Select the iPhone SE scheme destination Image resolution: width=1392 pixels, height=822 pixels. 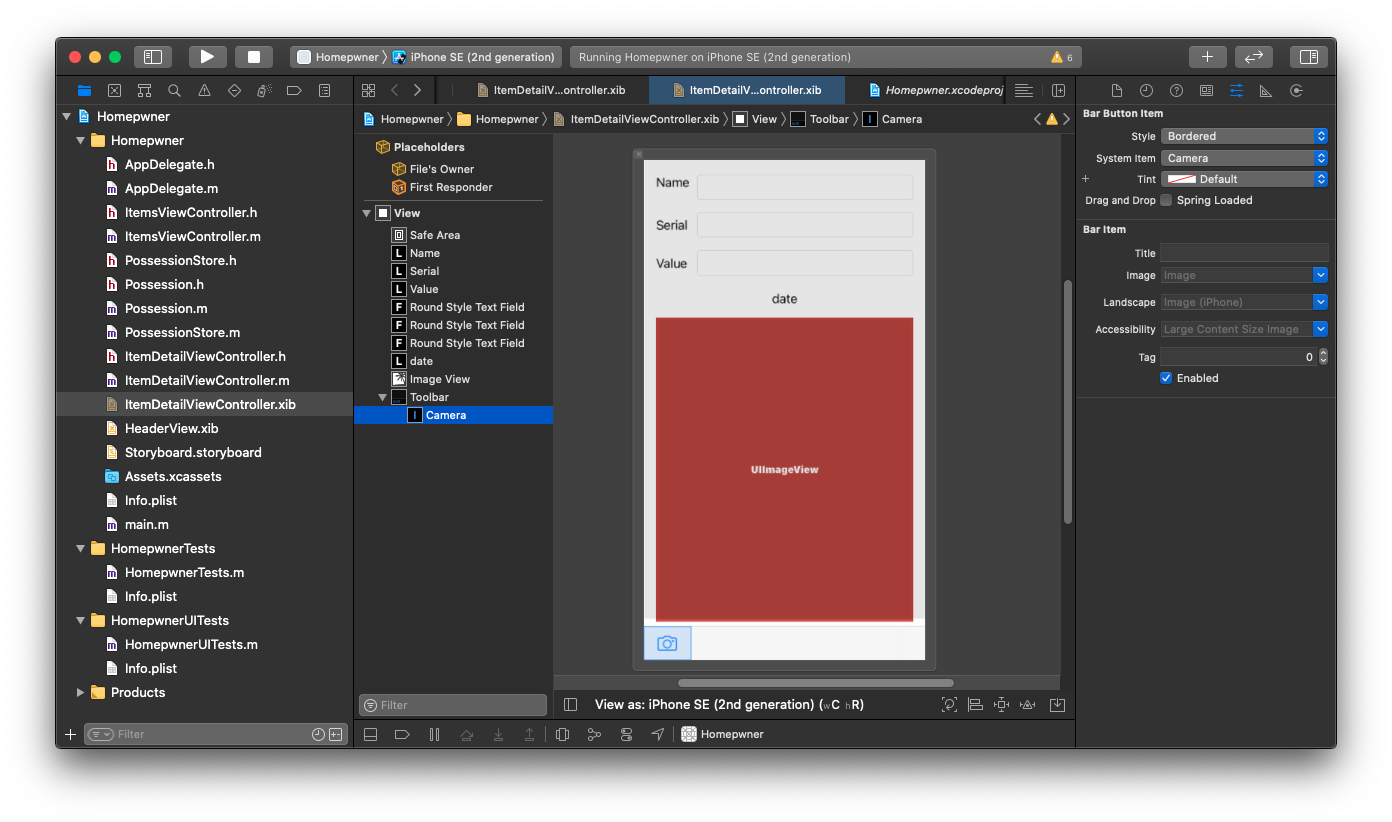point(474,57)
